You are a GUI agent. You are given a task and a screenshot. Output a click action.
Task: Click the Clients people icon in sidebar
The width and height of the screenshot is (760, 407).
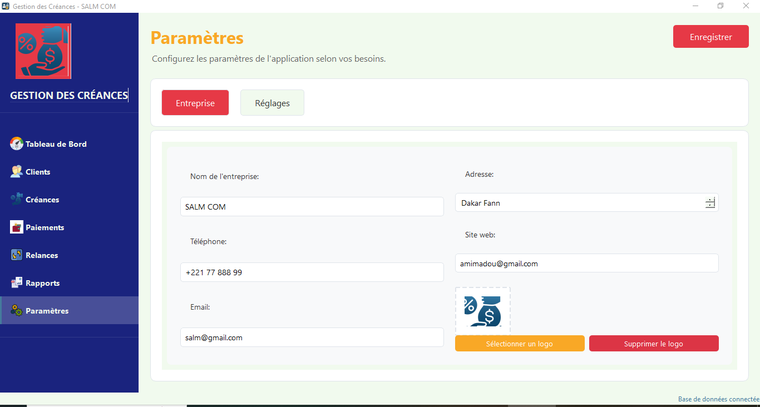(x=16, y=172)
